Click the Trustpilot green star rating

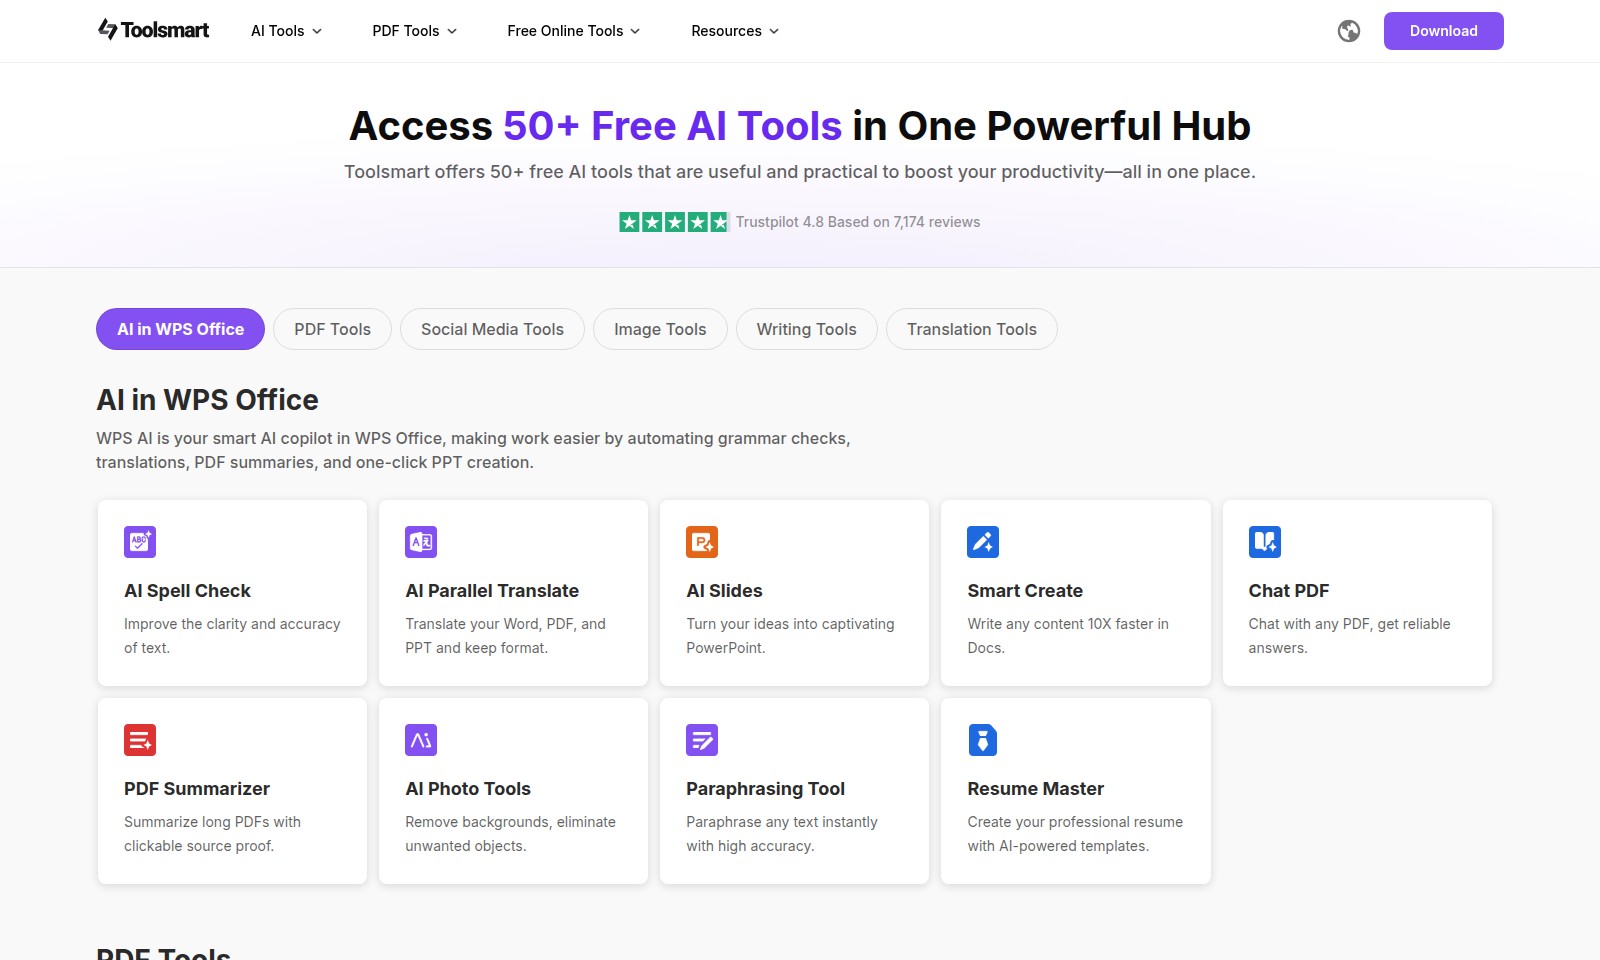click(x=674, y=222)
